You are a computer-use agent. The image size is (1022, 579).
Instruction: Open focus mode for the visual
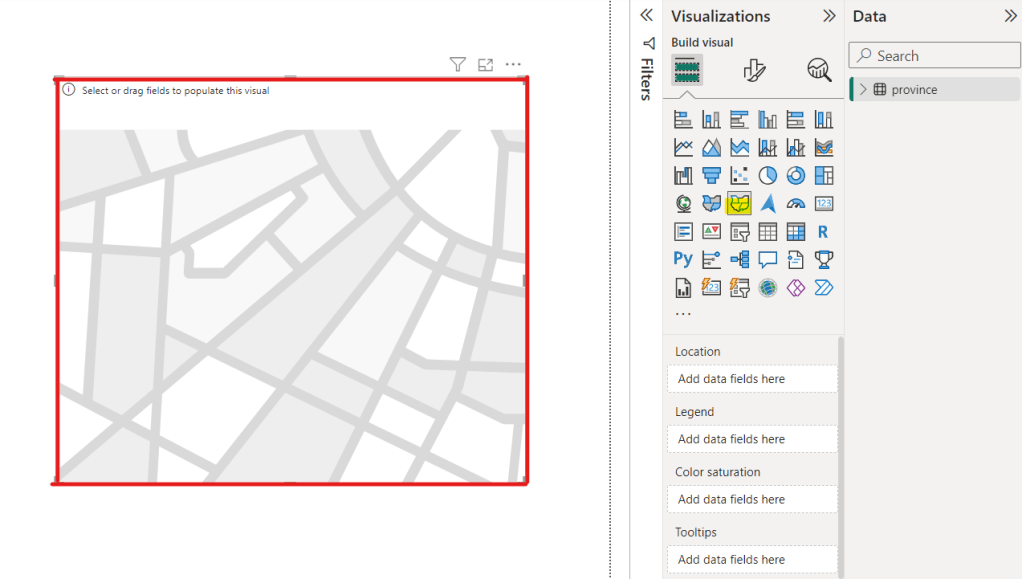click(485, 65)
